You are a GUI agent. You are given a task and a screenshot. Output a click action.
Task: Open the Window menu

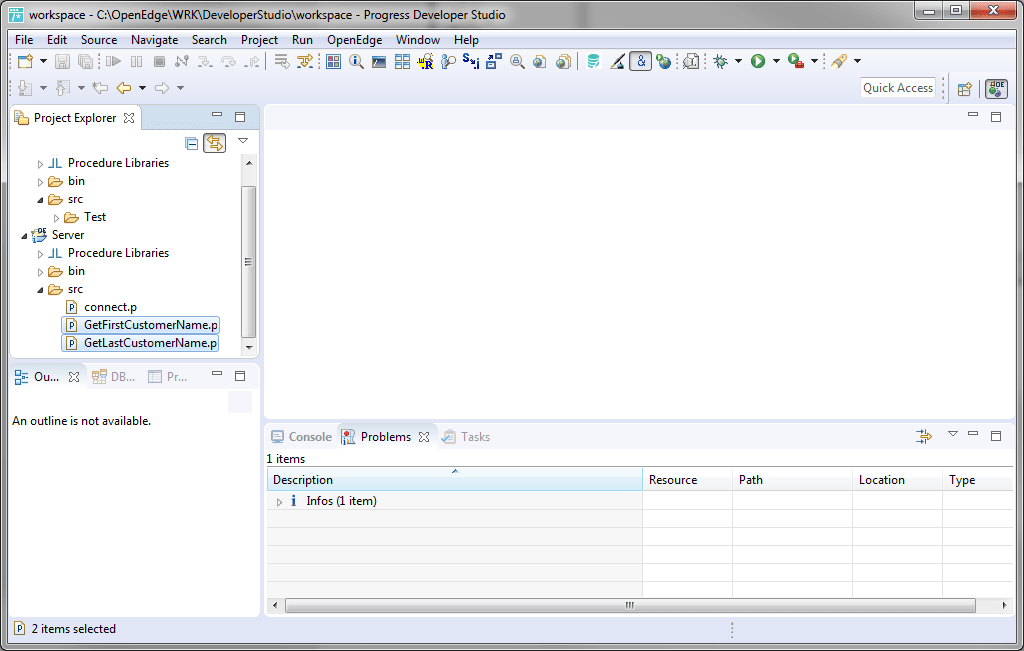coord(418,40)
